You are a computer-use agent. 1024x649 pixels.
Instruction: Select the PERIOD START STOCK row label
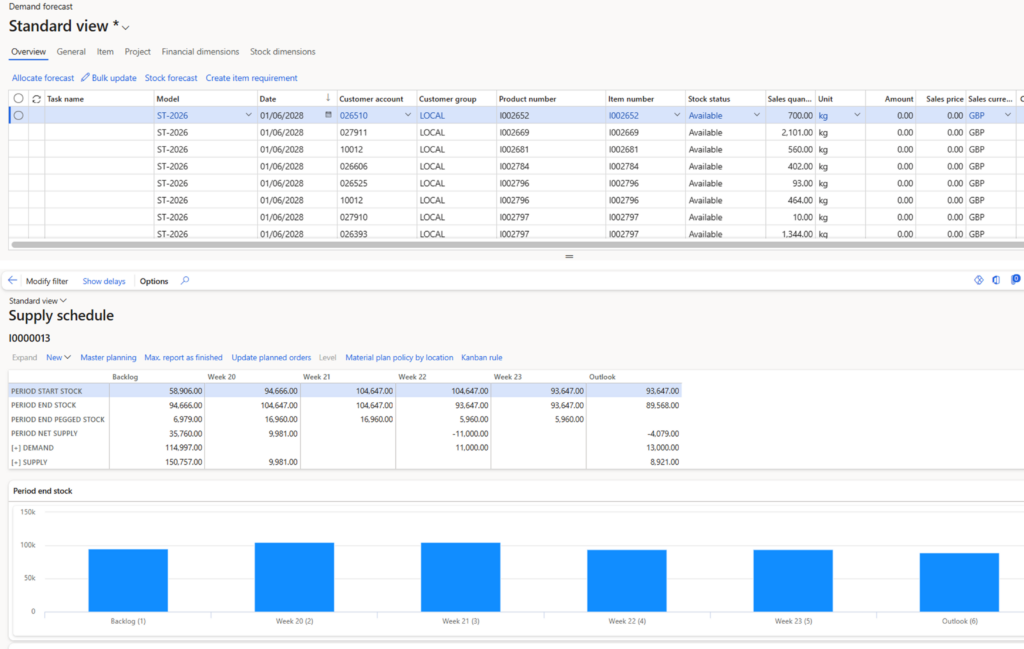(46, 391)
